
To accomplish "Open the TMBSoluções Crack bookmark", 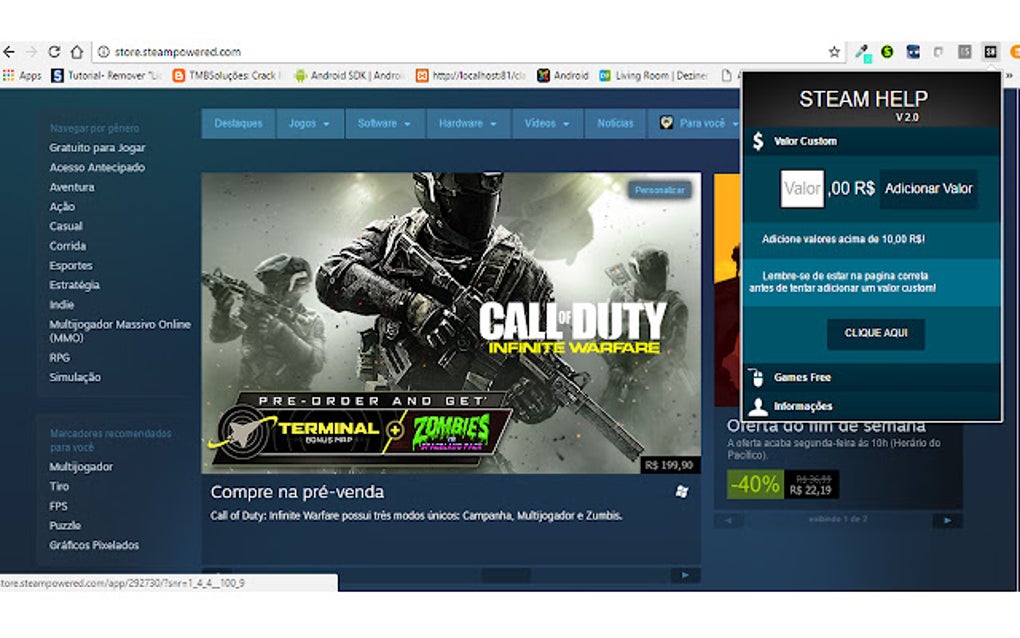I will pos(225,75).
